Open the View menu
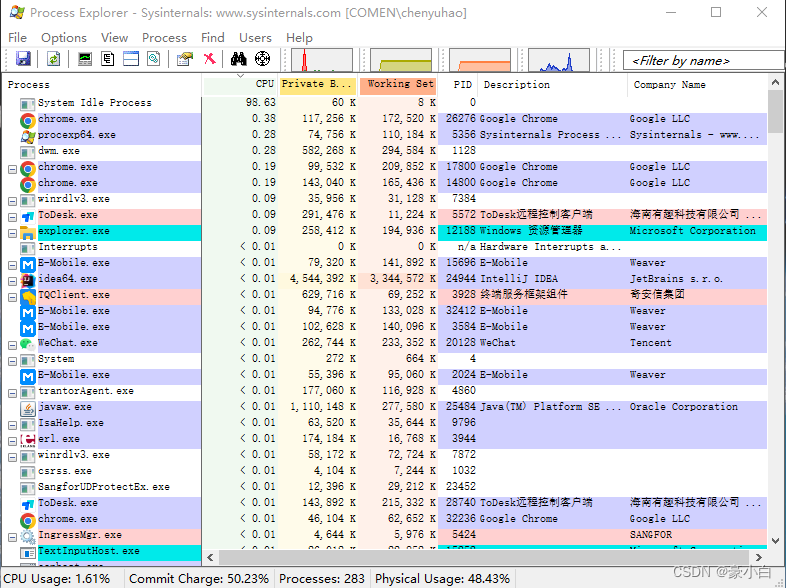The width and height of the screenshot is (786, 588). (x=114, y=38)
